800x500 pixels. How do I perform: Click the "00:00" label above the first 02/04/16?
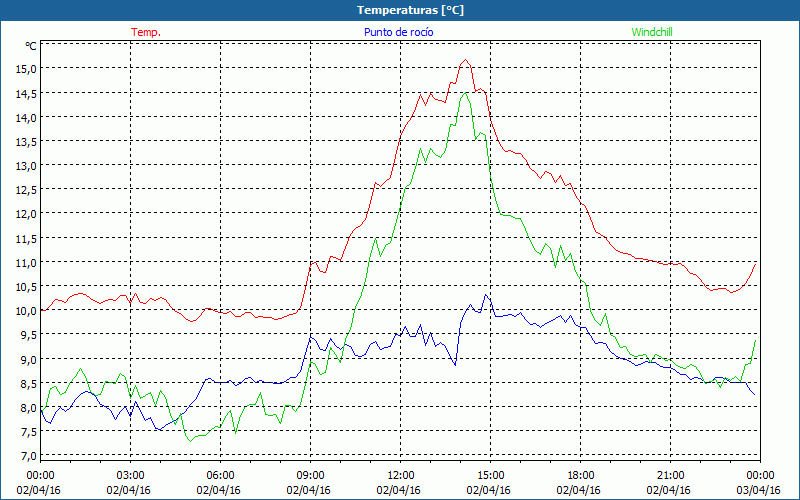tap(40, 476)
